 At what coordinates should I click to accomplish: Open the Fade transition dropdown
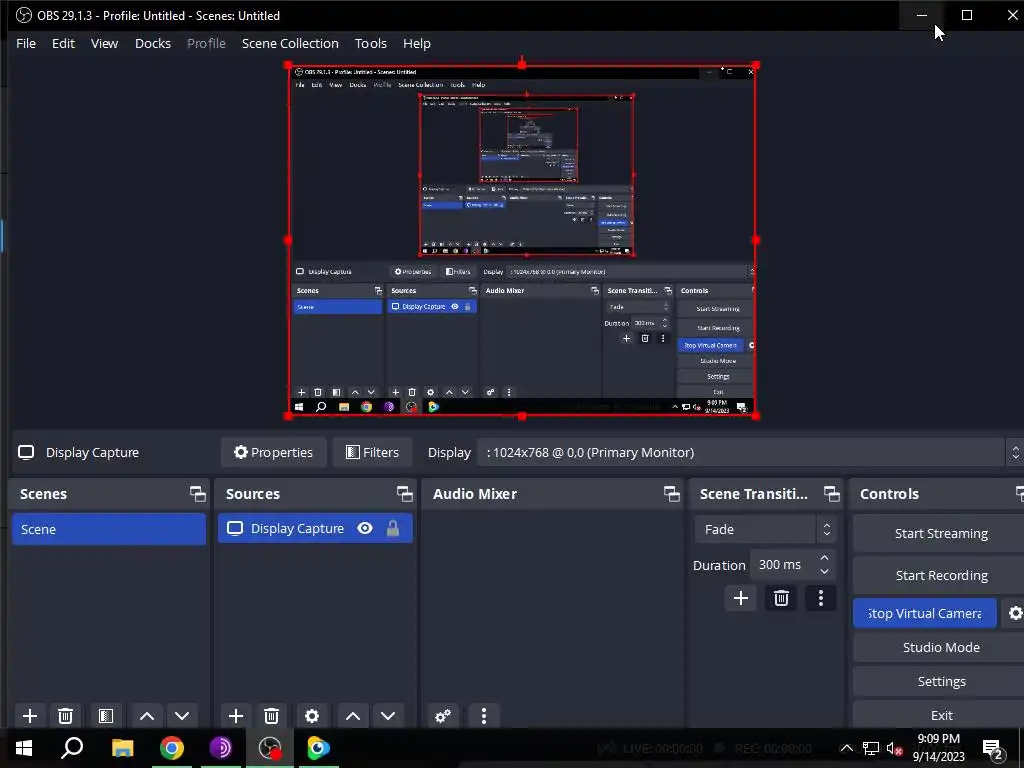point(764,529)
